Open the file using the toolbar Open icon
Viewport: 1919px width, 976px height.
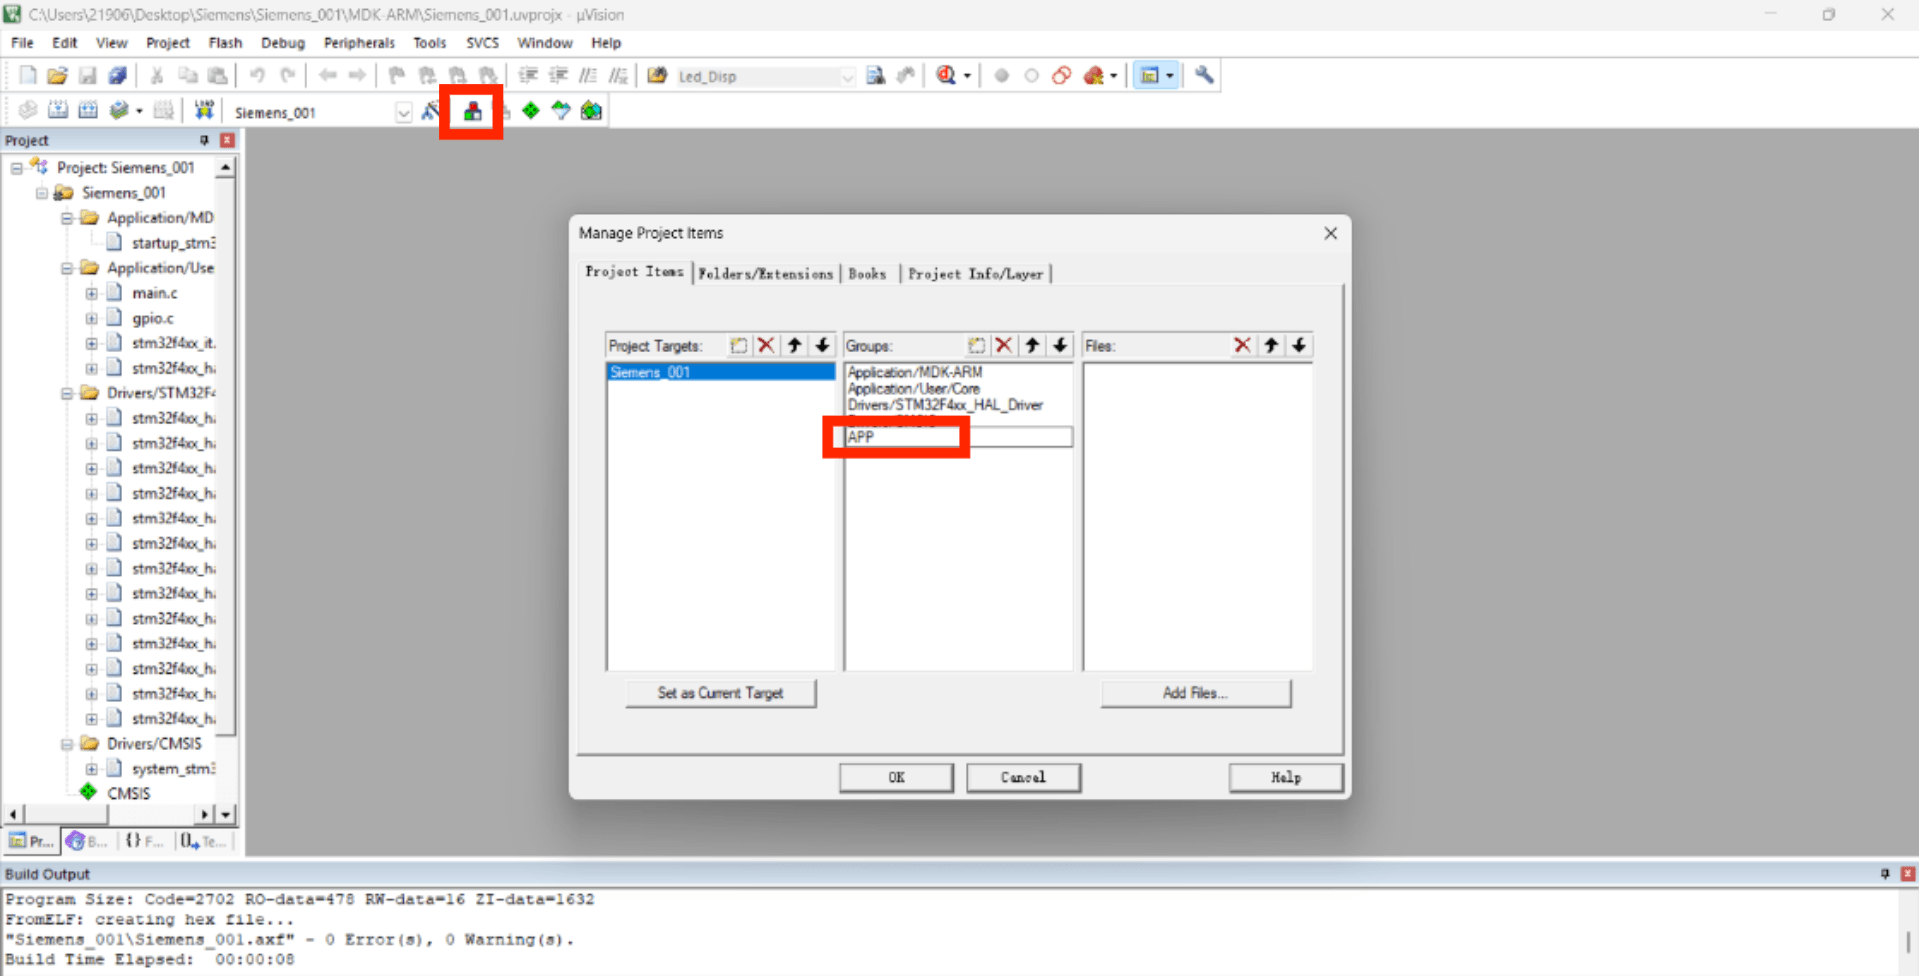pos(57,76)
